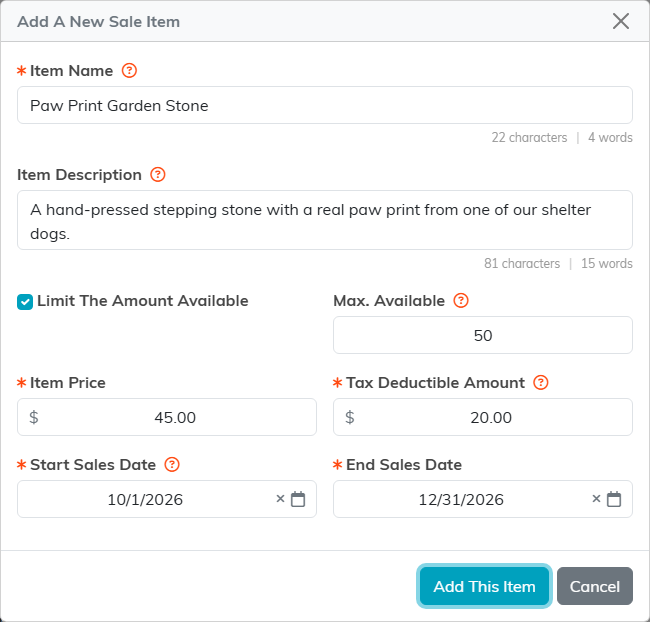Click the Item Price label
Image resolution: width=650 pixels, height=622 pixels.
pos(68,382)
